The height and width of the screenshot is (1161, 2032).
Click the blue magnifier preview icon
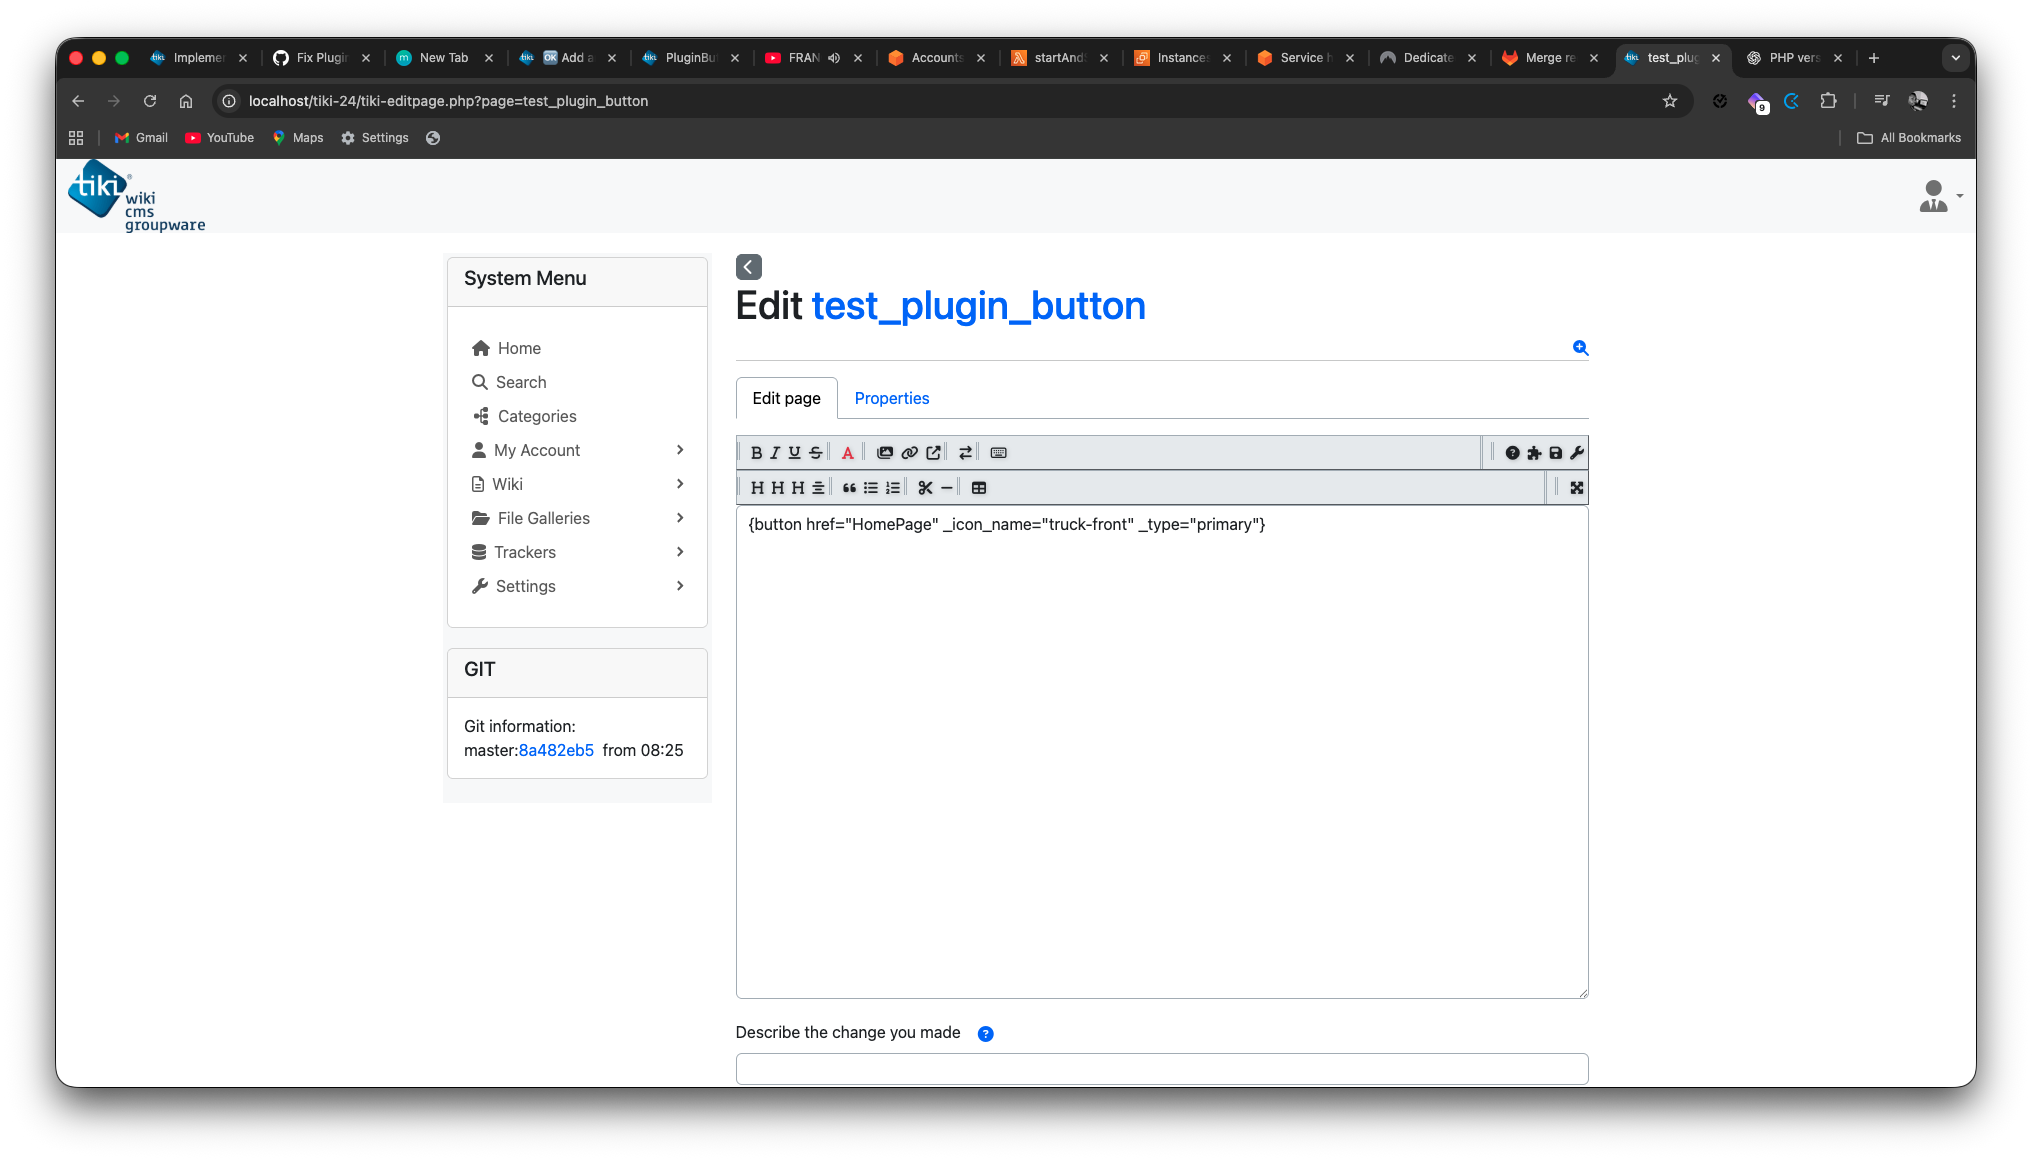[x=1580, y=347]
